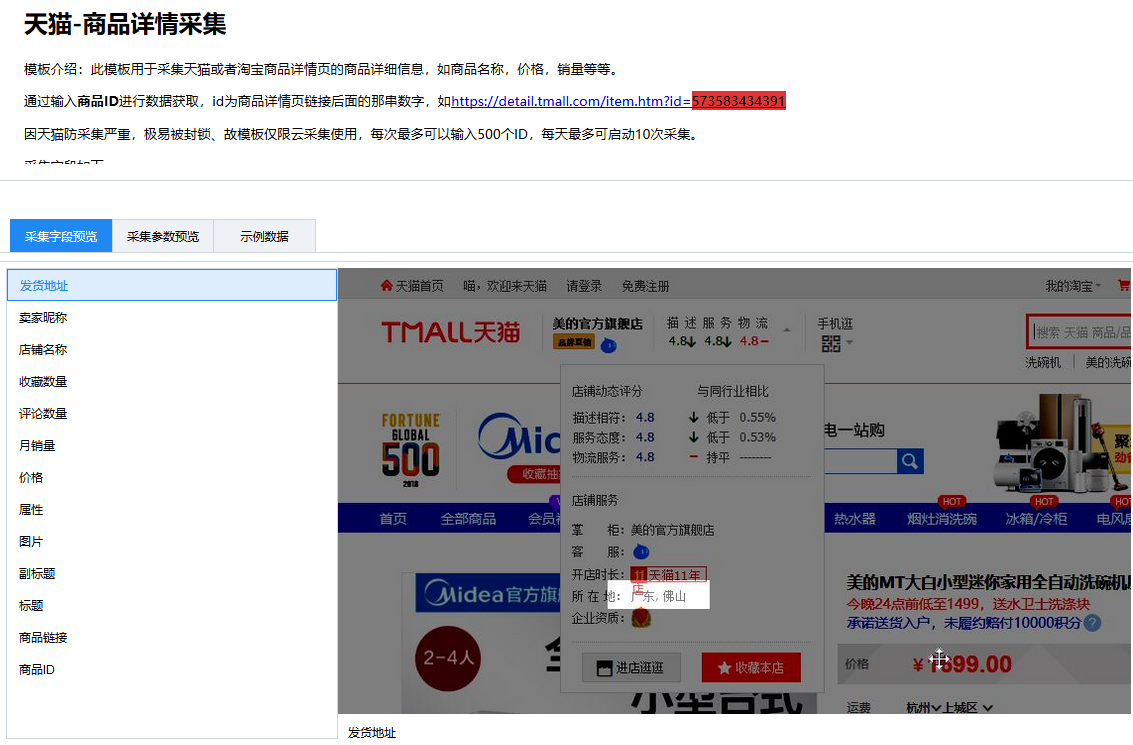The height and width of the screenshot is (745, 1133).
Task: Switch to the 采集参数预览 tab
Action: click(x=163, y=236)
